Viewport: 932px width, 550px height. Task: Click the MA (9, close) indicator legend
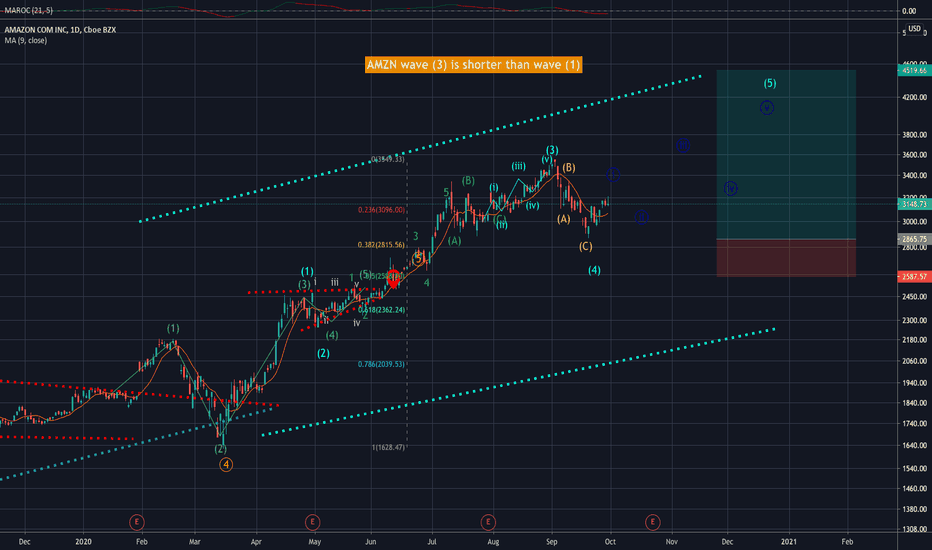click(x=26, y=40)
